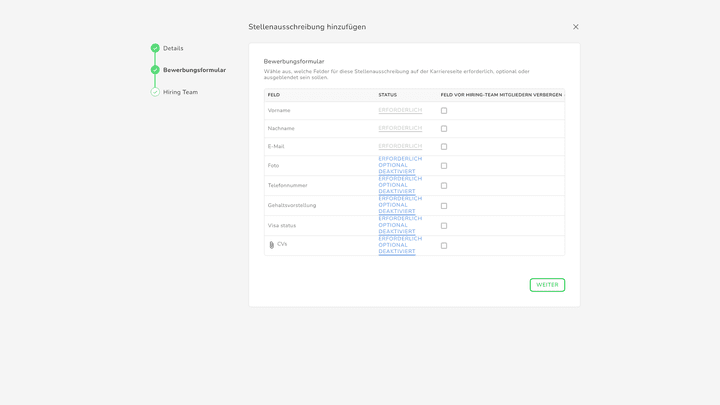The height and width of the screenshot is (405, 720).
Task: Click the FELD VOR HIRING-TEAM MITGLIEDERN VERBERGEN header
Action: click(501, 95)
